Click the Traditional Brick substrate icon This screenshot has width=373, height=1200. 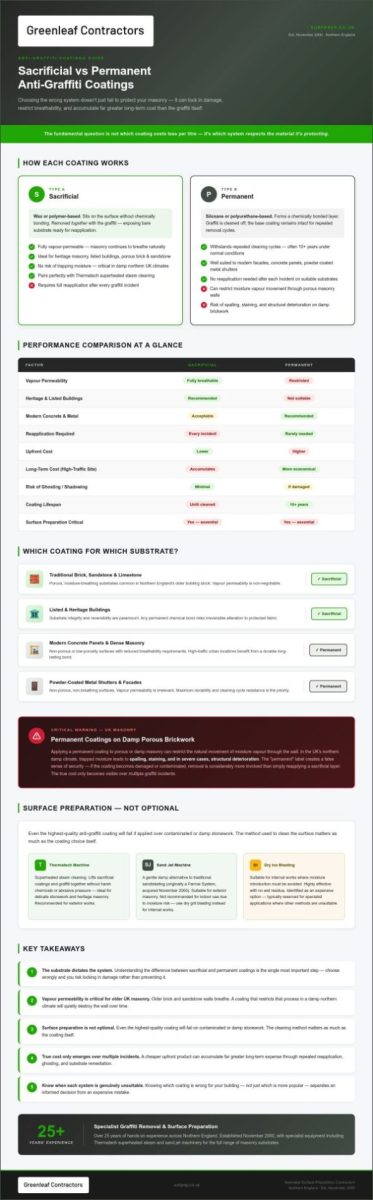point(33,579)
